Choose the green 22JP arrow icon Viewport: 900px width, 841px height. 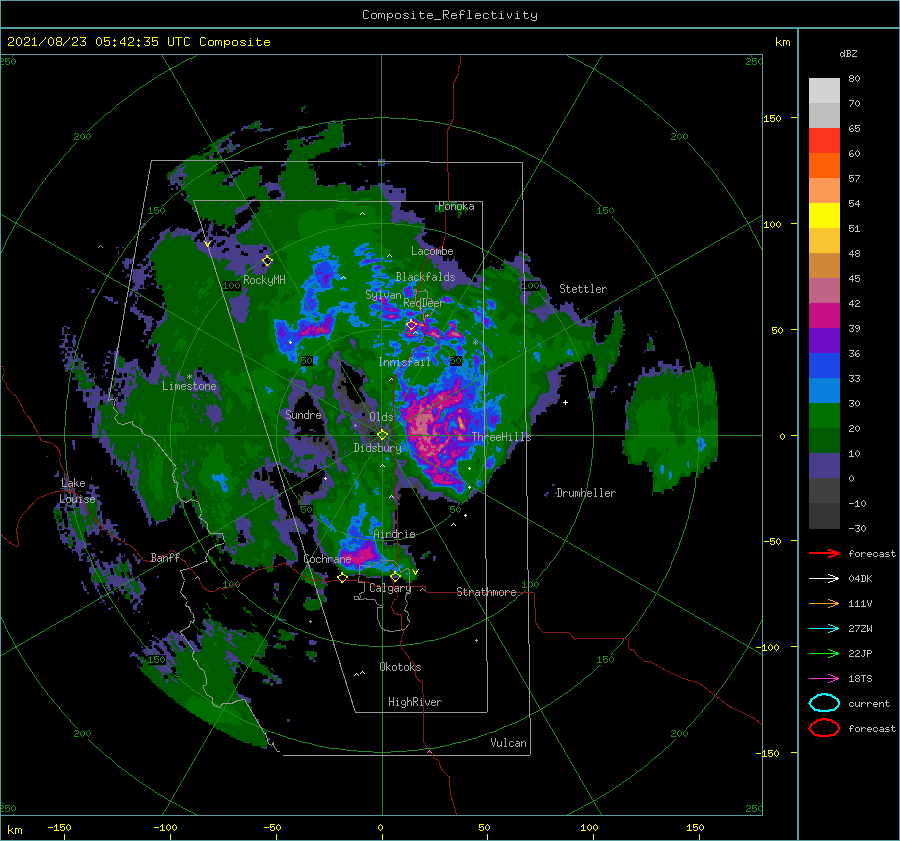coord(824,653)
